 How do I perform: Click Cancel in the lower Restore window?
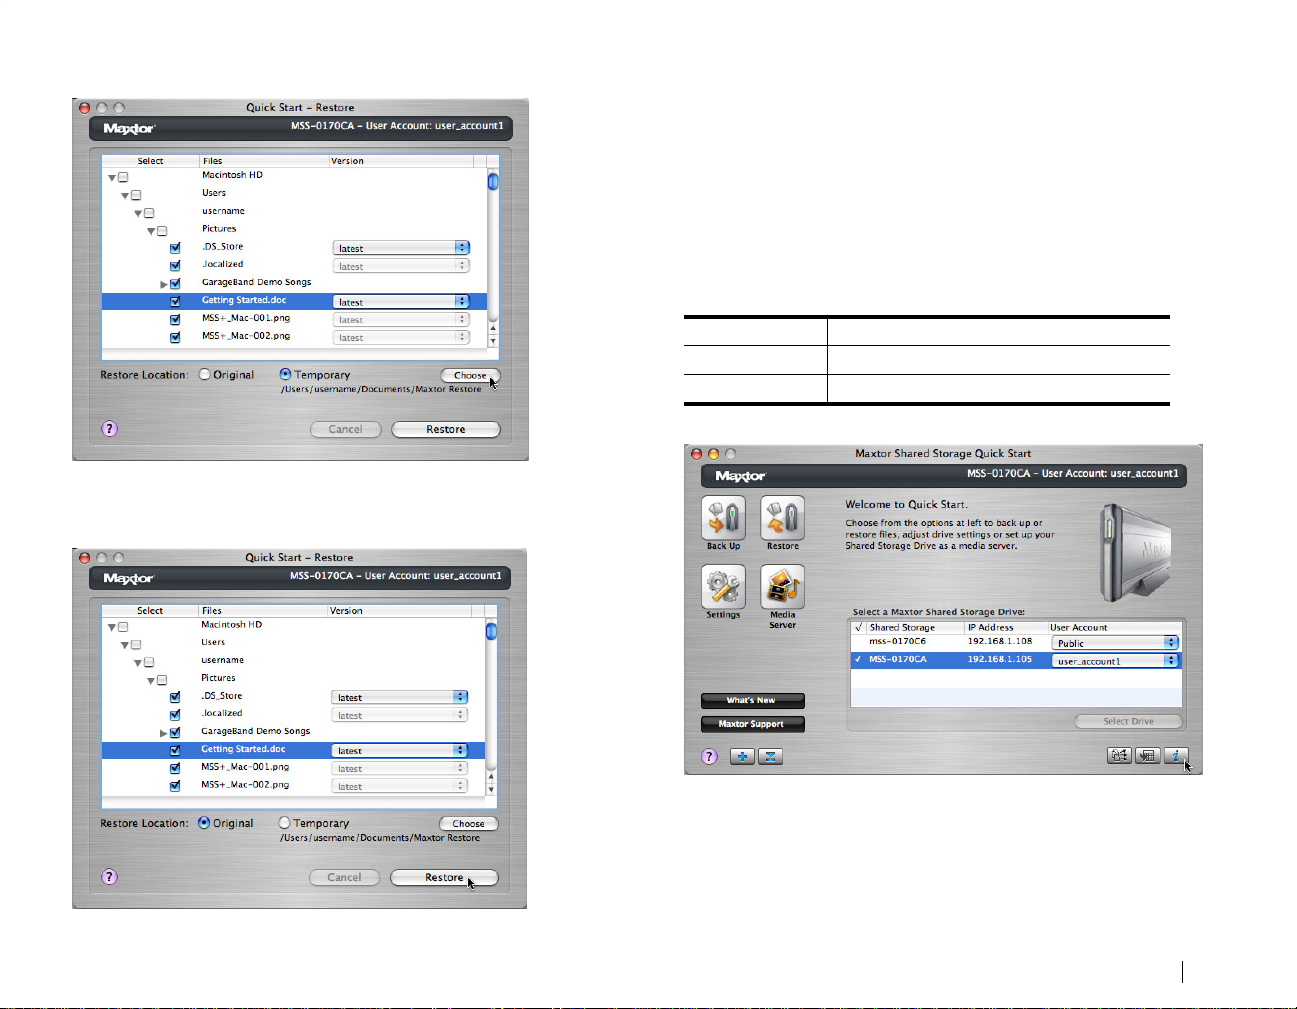coord(344,878)
